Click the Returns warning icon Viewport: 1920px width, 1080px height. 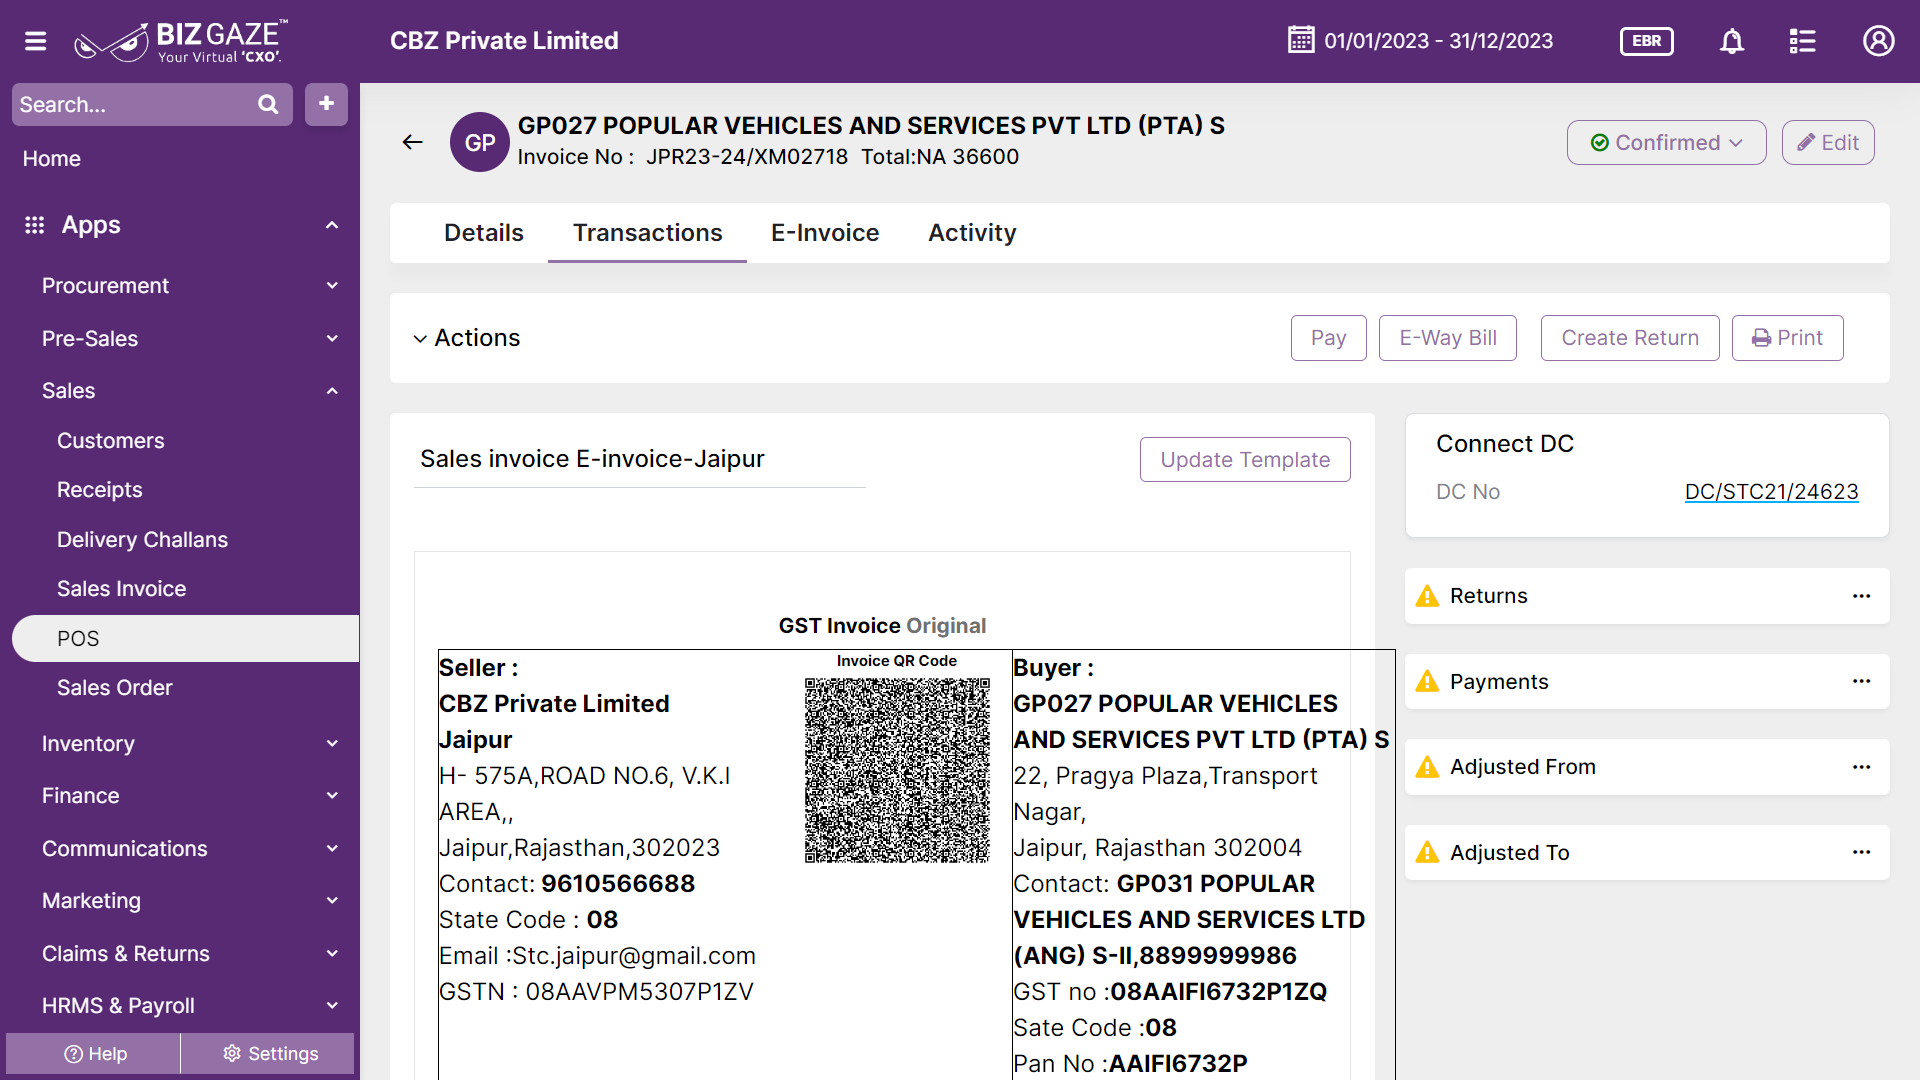[x=1428, y=596]
